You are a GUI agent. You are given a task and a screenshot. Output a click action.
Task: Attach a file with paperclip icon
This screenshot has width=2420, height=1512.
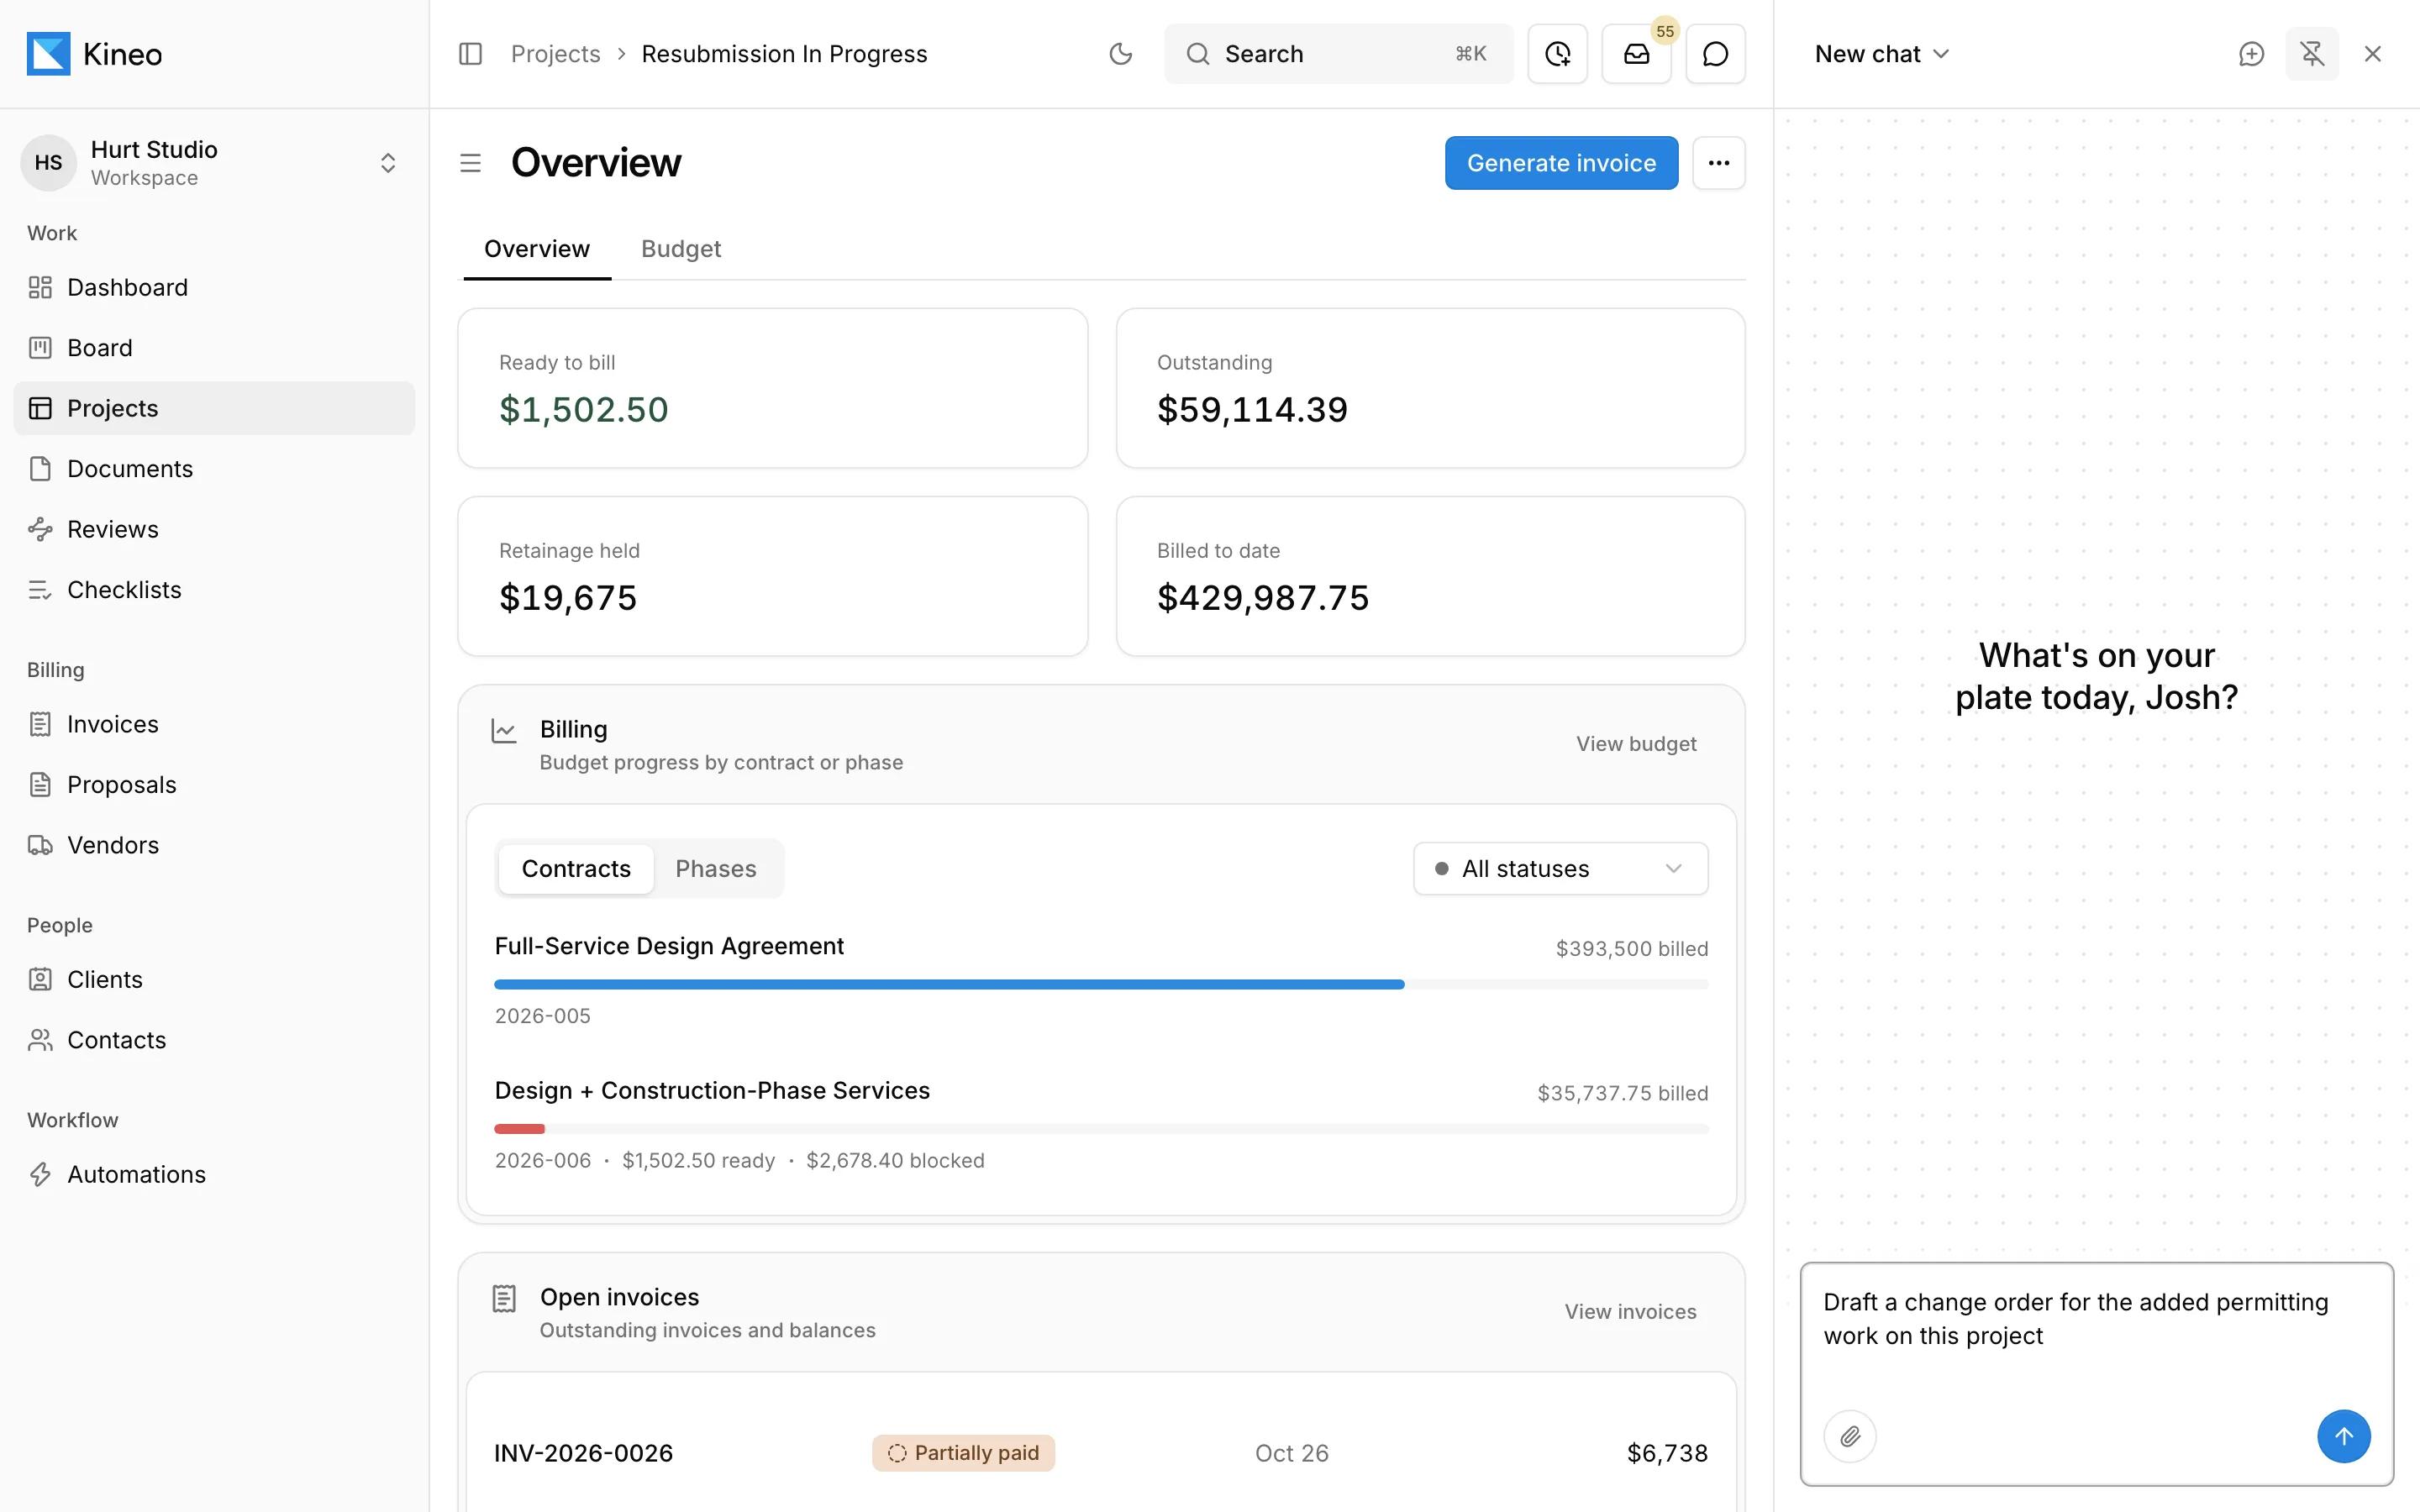point(1850,1436)
